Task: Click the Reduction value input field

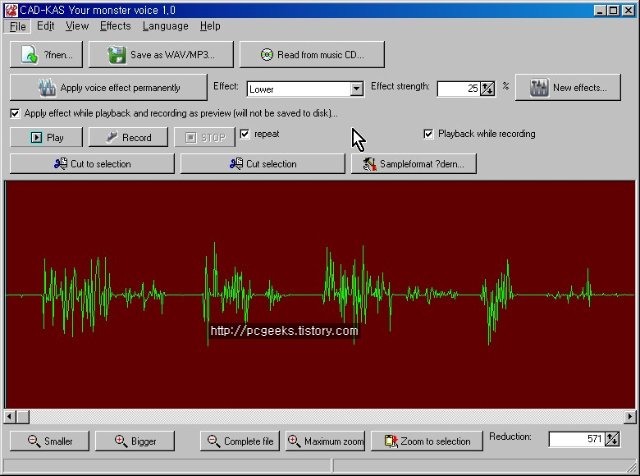Action: 577,439
